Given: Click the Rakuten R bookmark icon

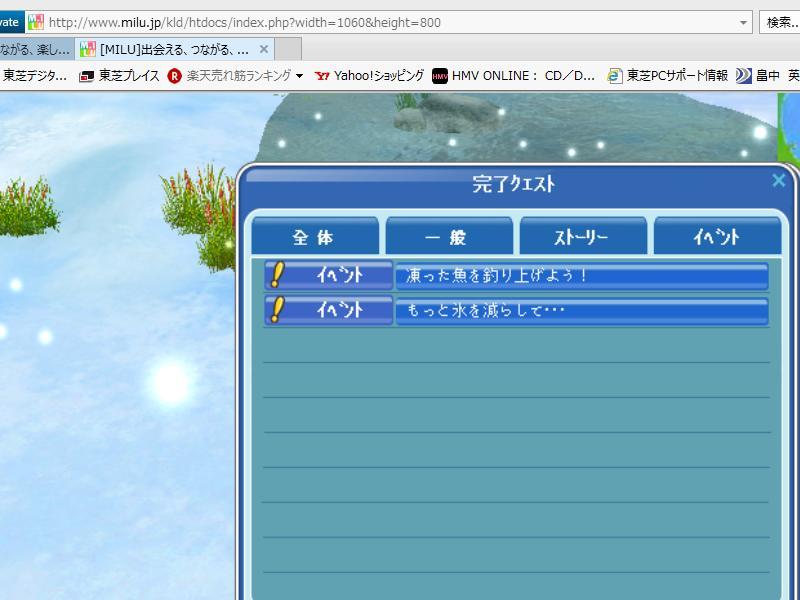Looking at the screenshot, I should (174, 77).
